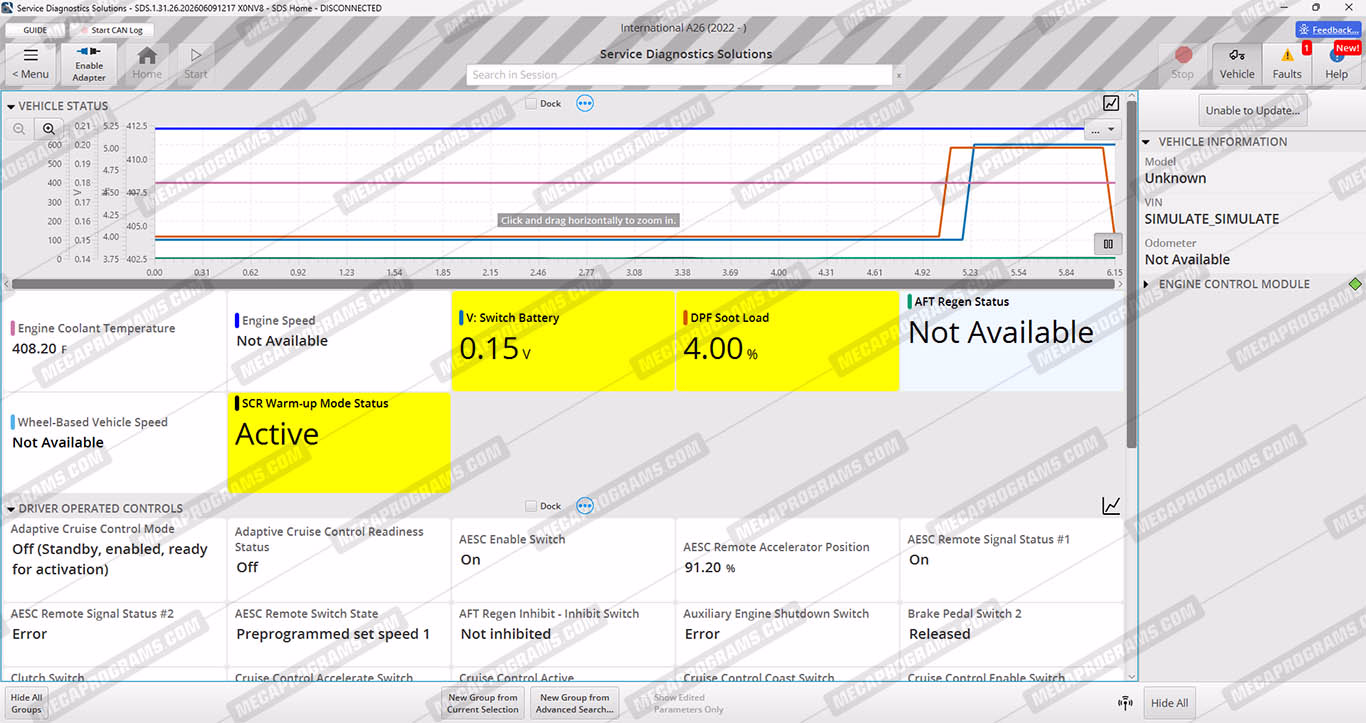Image resolution: width=1366 pixels, height=723 pixels.
Task: Click the Feedback link
Action: click(x=1328, y=30)
